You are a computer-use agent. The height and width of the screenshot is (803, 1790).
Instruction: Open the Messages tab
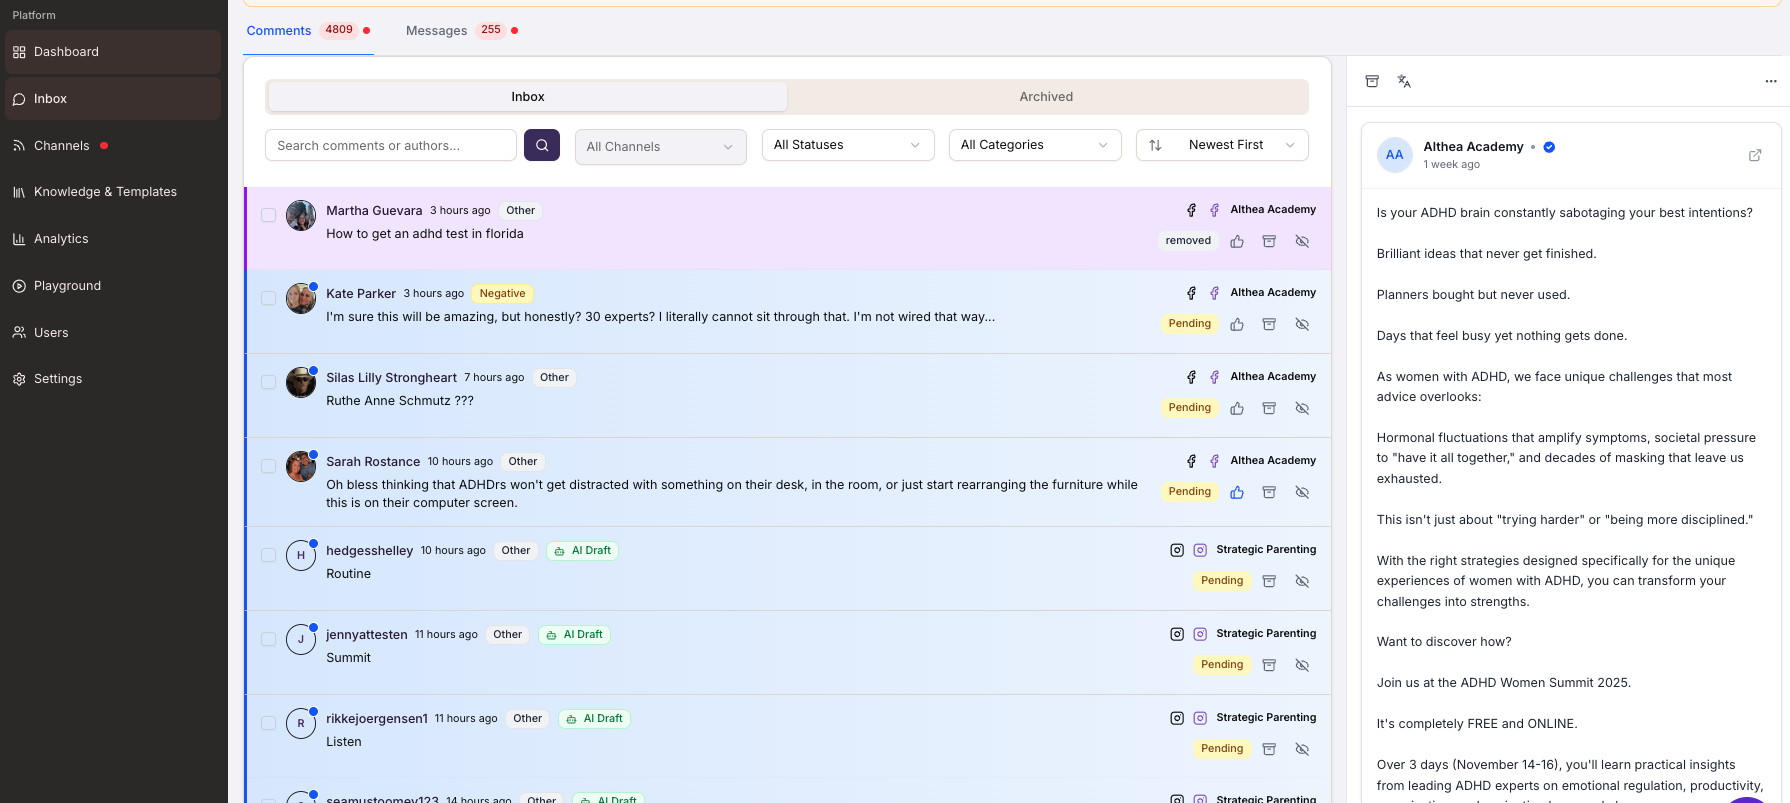click(462, 31)
